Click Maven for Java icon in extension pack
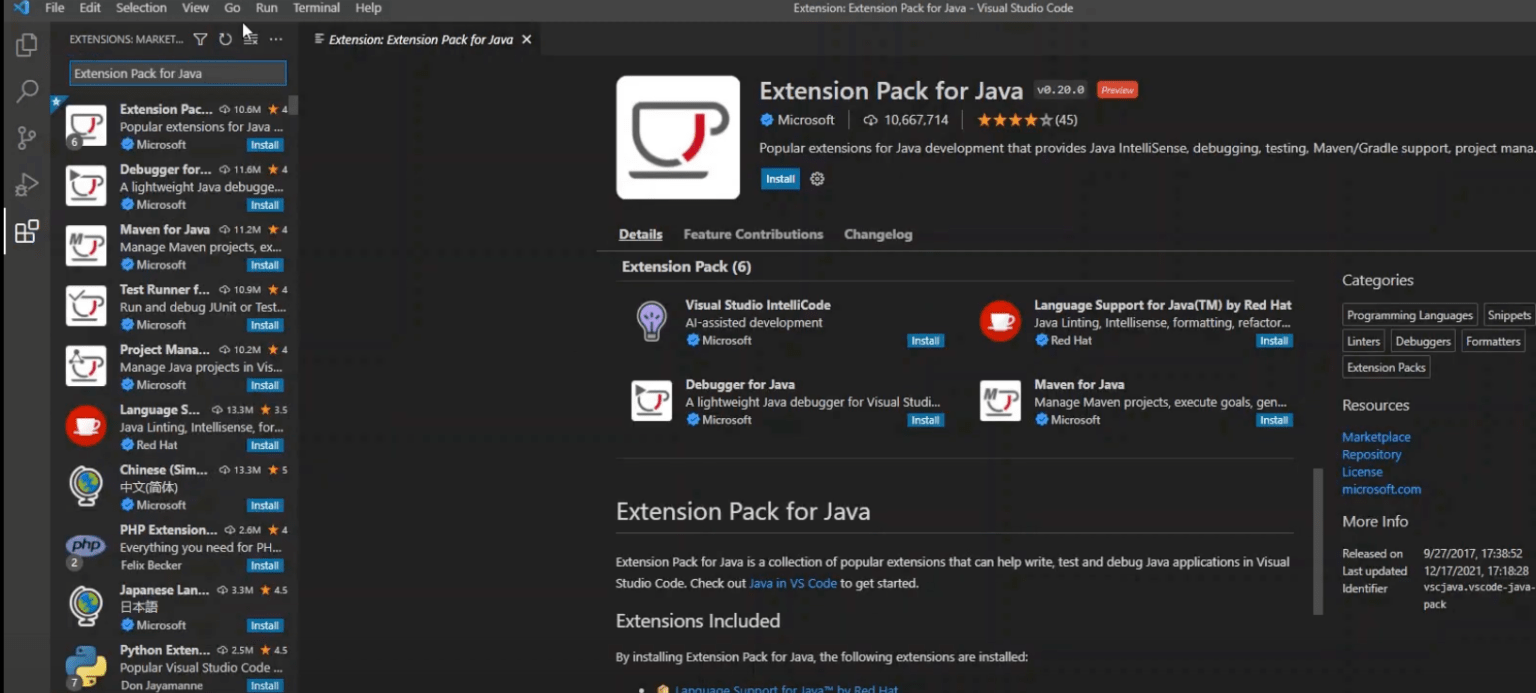Viewport: 1536px width, 693px height. (x=1000, y=401)
